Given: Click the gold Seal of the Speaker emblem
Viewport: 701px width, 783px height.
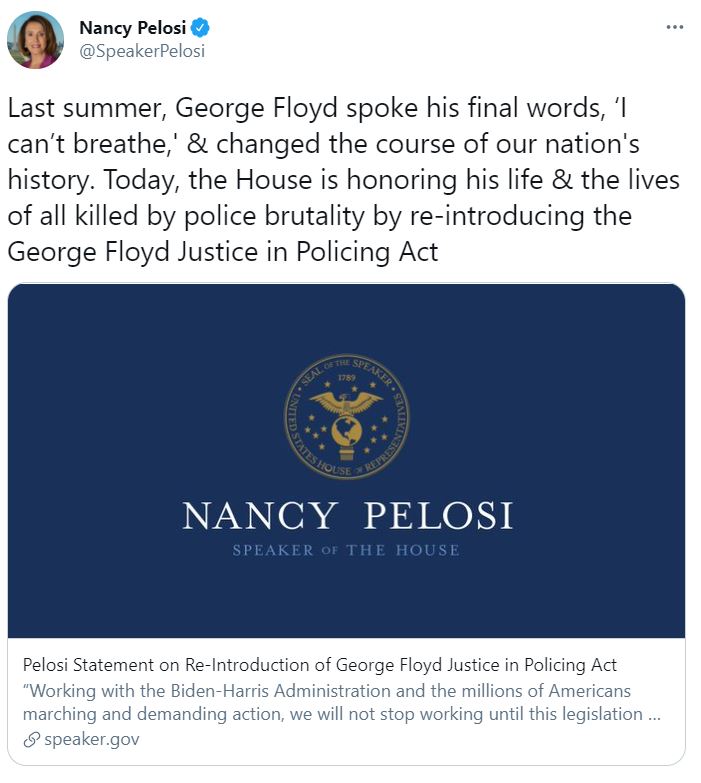Looking at the screenshot, I should point(346,416).
